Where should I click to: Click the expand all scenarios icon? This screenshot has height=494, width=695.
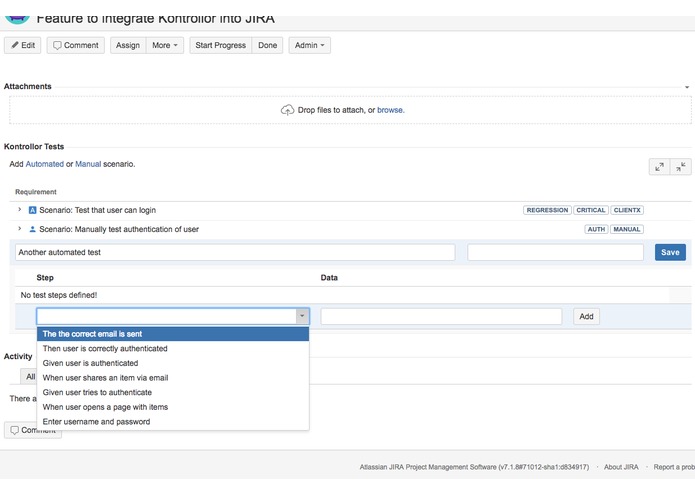pyautogui.click(x=660, y=167)
